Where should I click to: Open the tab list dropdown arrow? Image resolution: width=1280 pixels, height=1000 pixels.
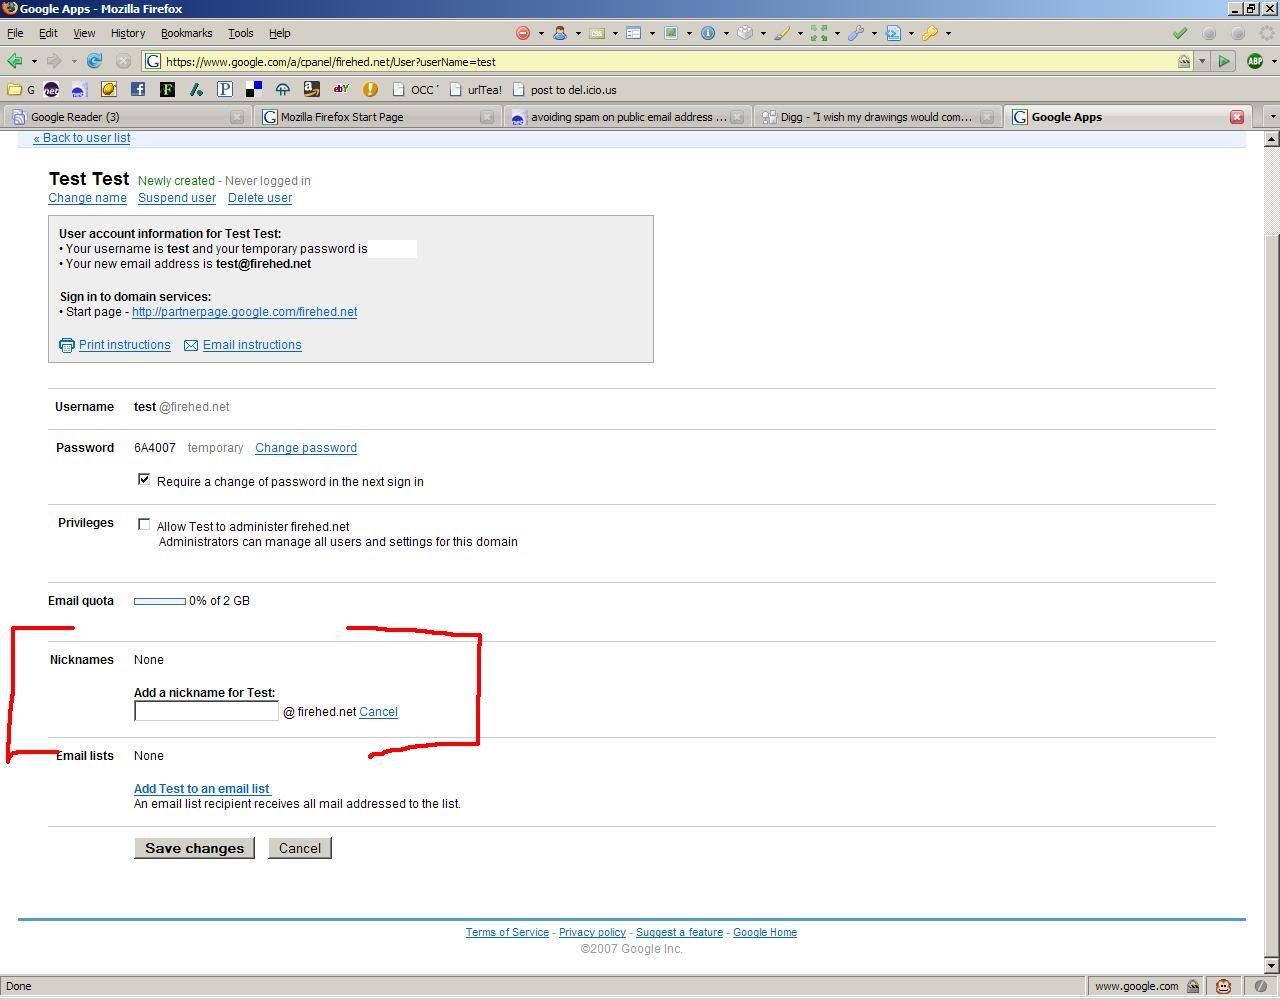[x=1272, y=117]
